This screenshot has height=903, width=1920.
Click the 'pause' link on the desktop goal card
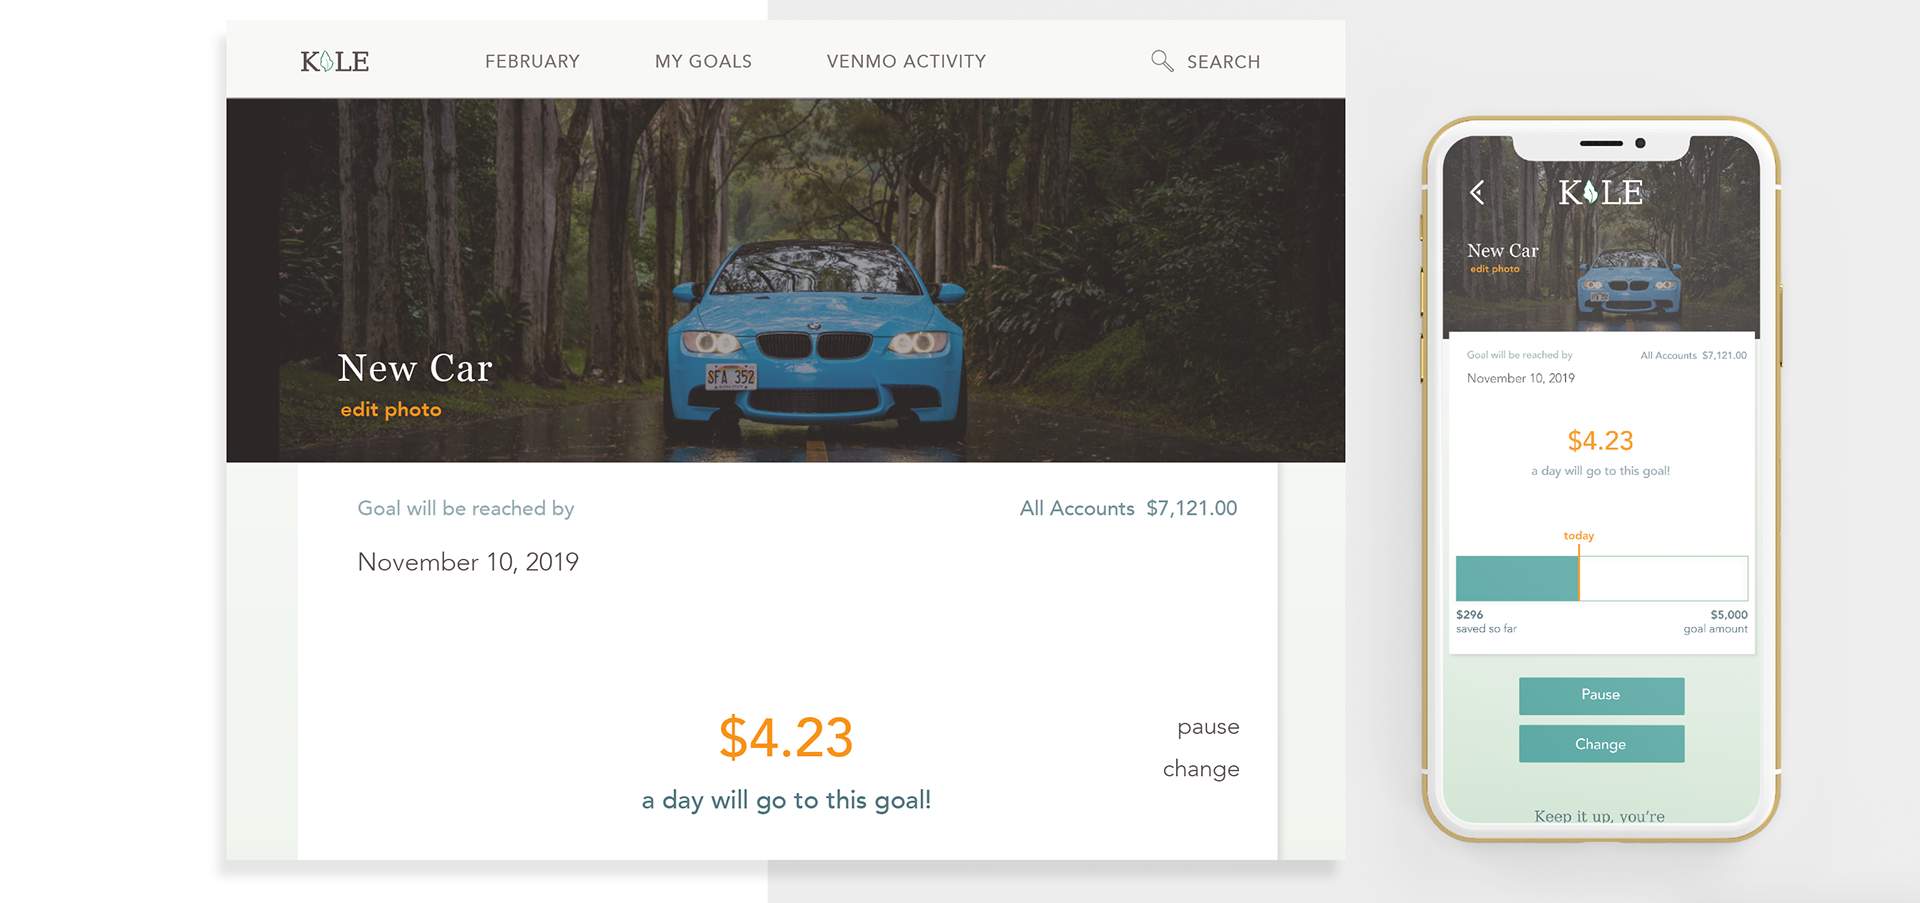tap(1208, 727)
